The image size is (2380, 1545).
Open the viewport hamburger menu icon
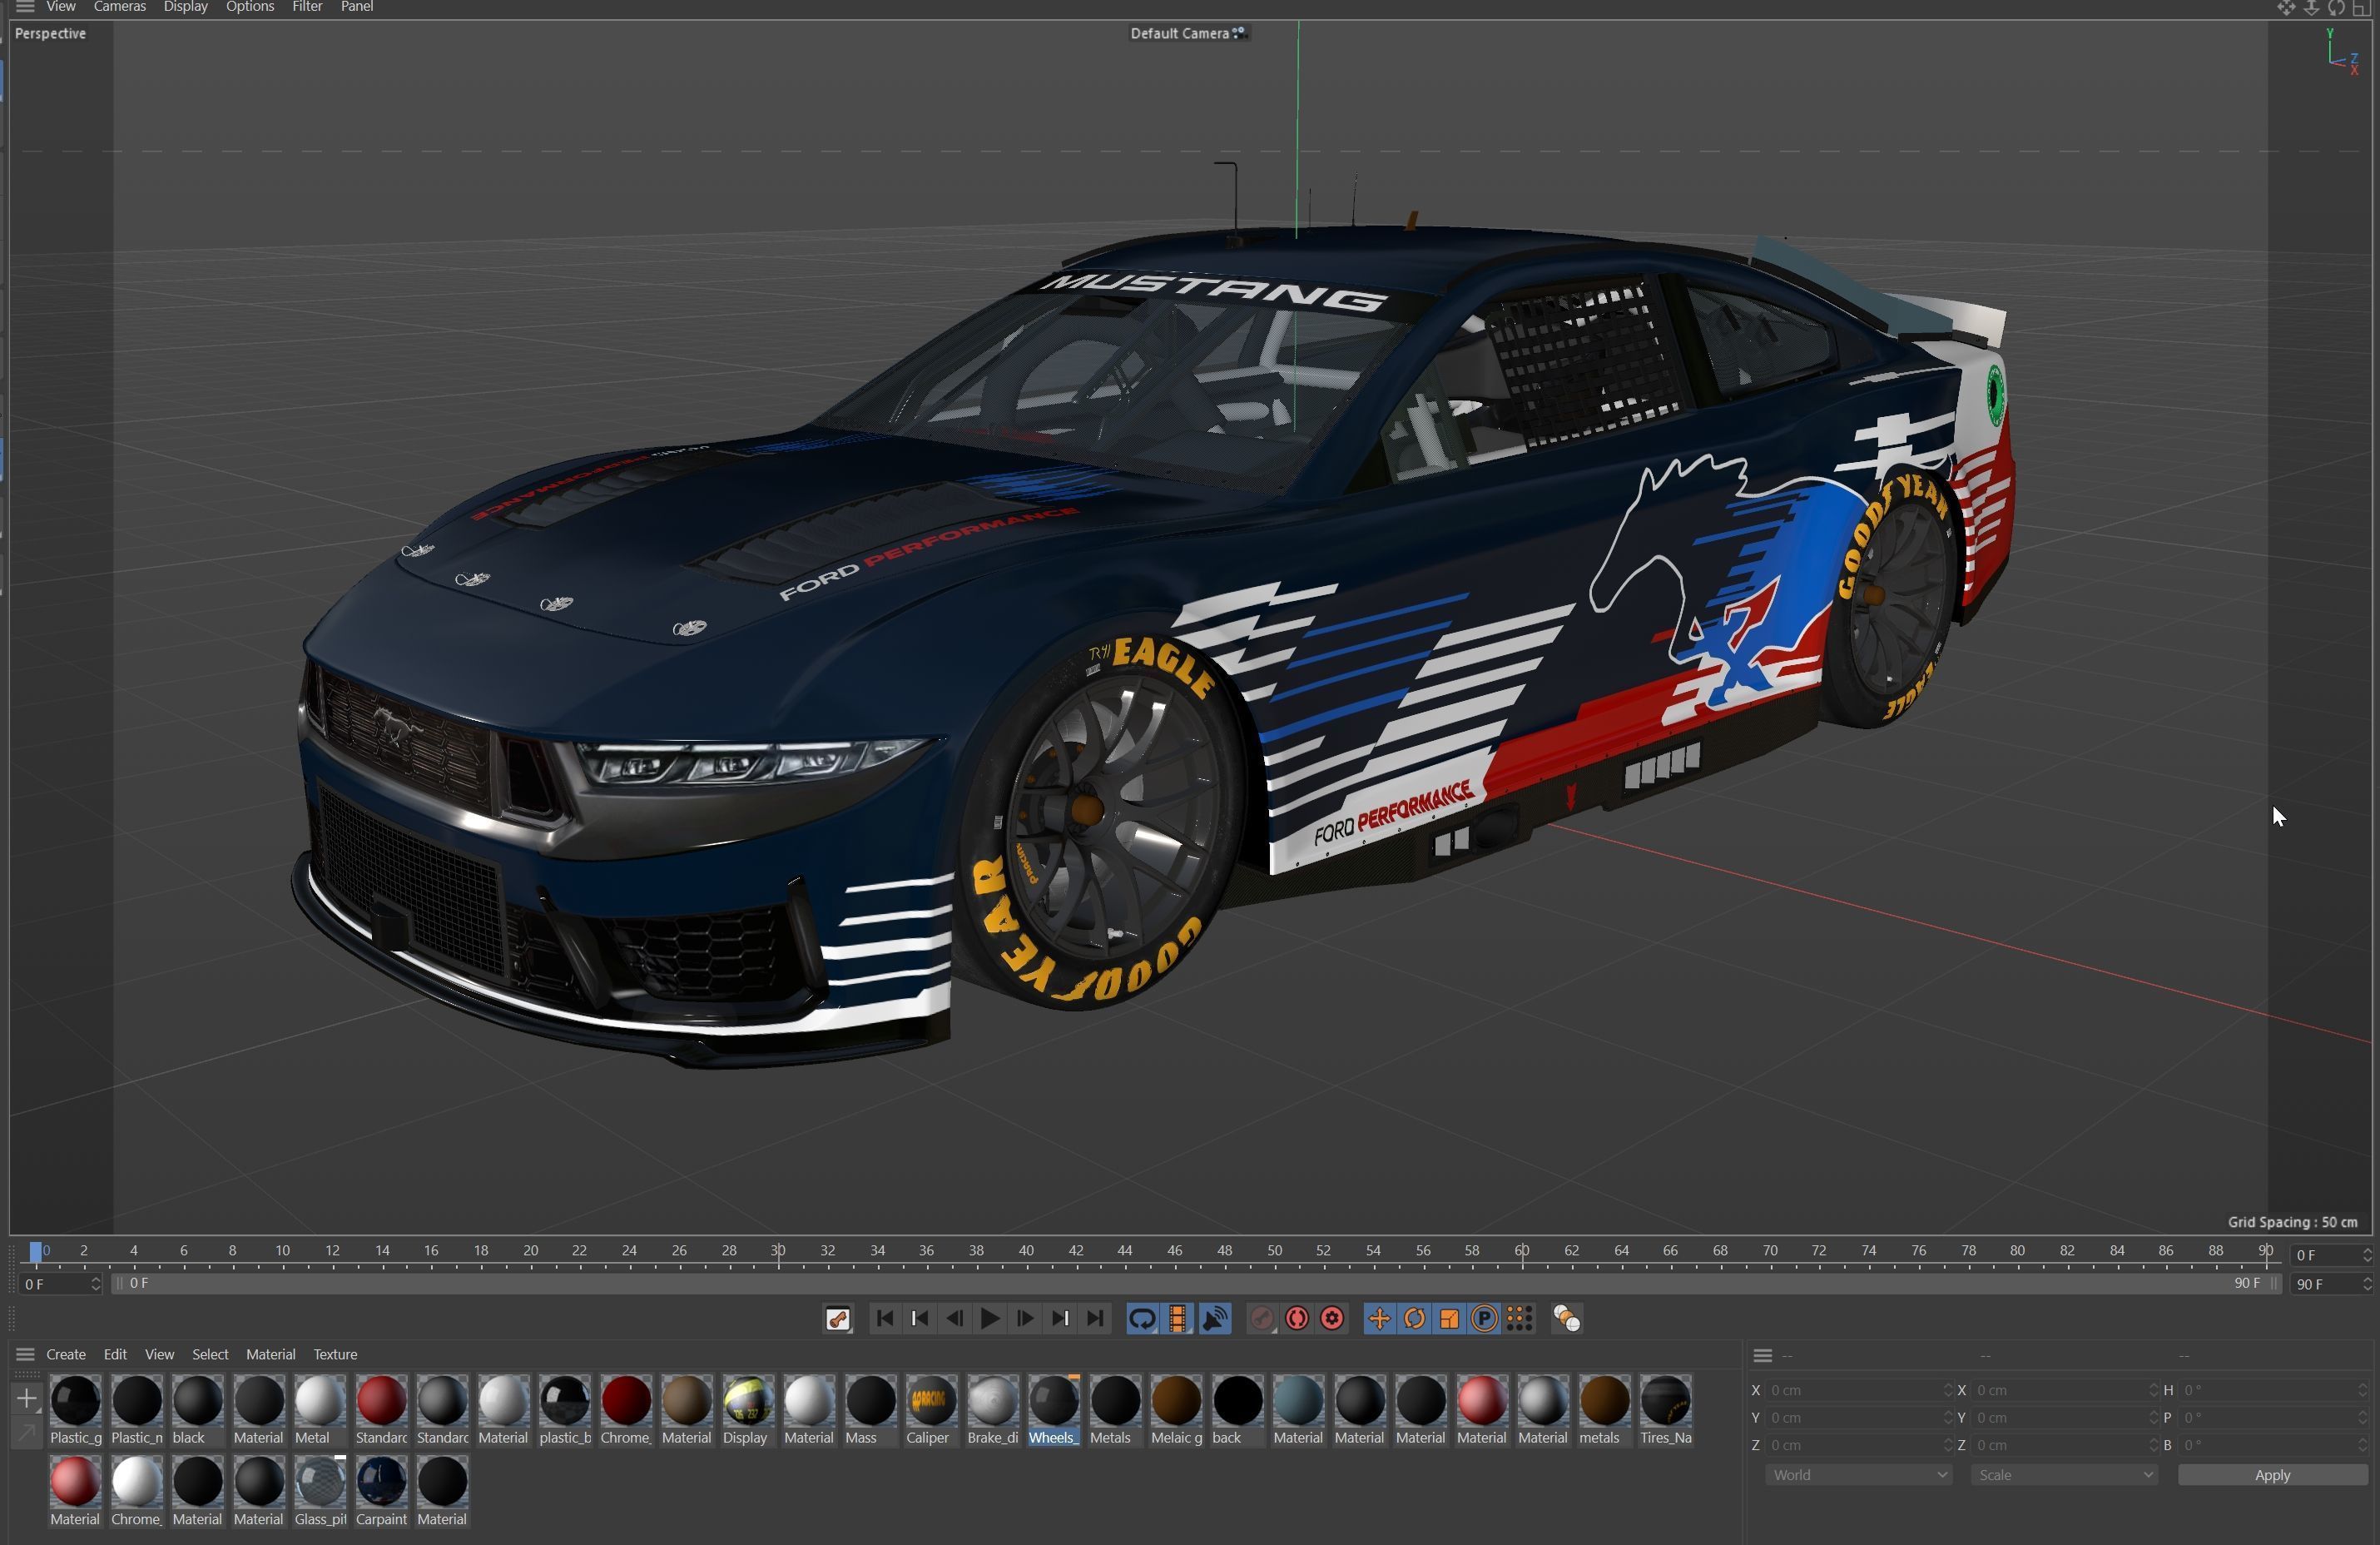point(25,7)
